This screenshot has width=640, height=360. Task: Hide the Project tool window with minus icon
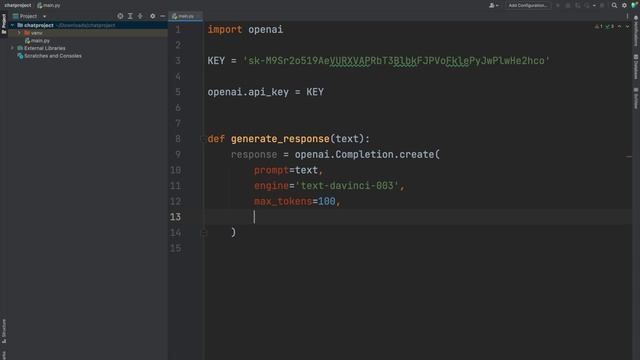162,16
